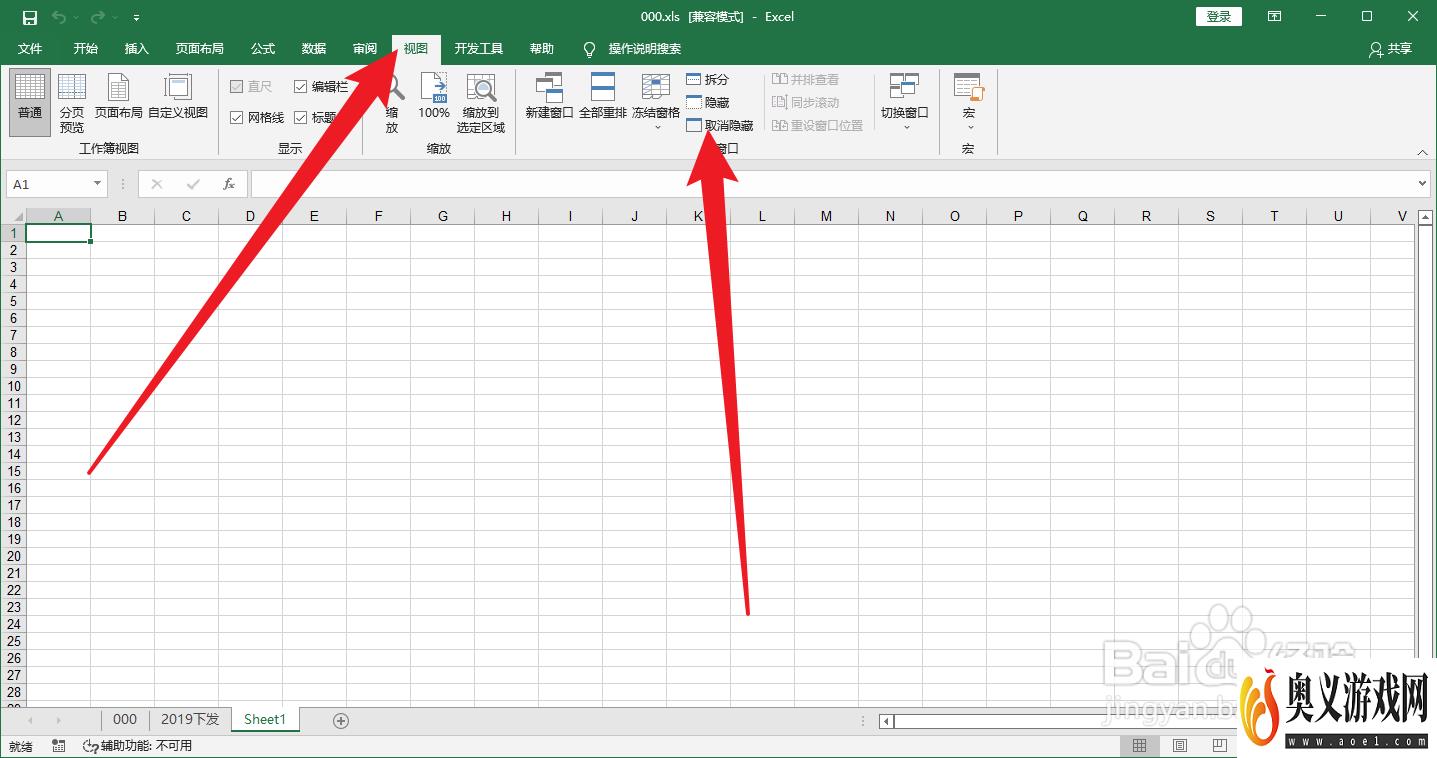Click Page Layout icon in status bar
The width and height of the screenshot is (1437, 758).
pos(1180,746)
